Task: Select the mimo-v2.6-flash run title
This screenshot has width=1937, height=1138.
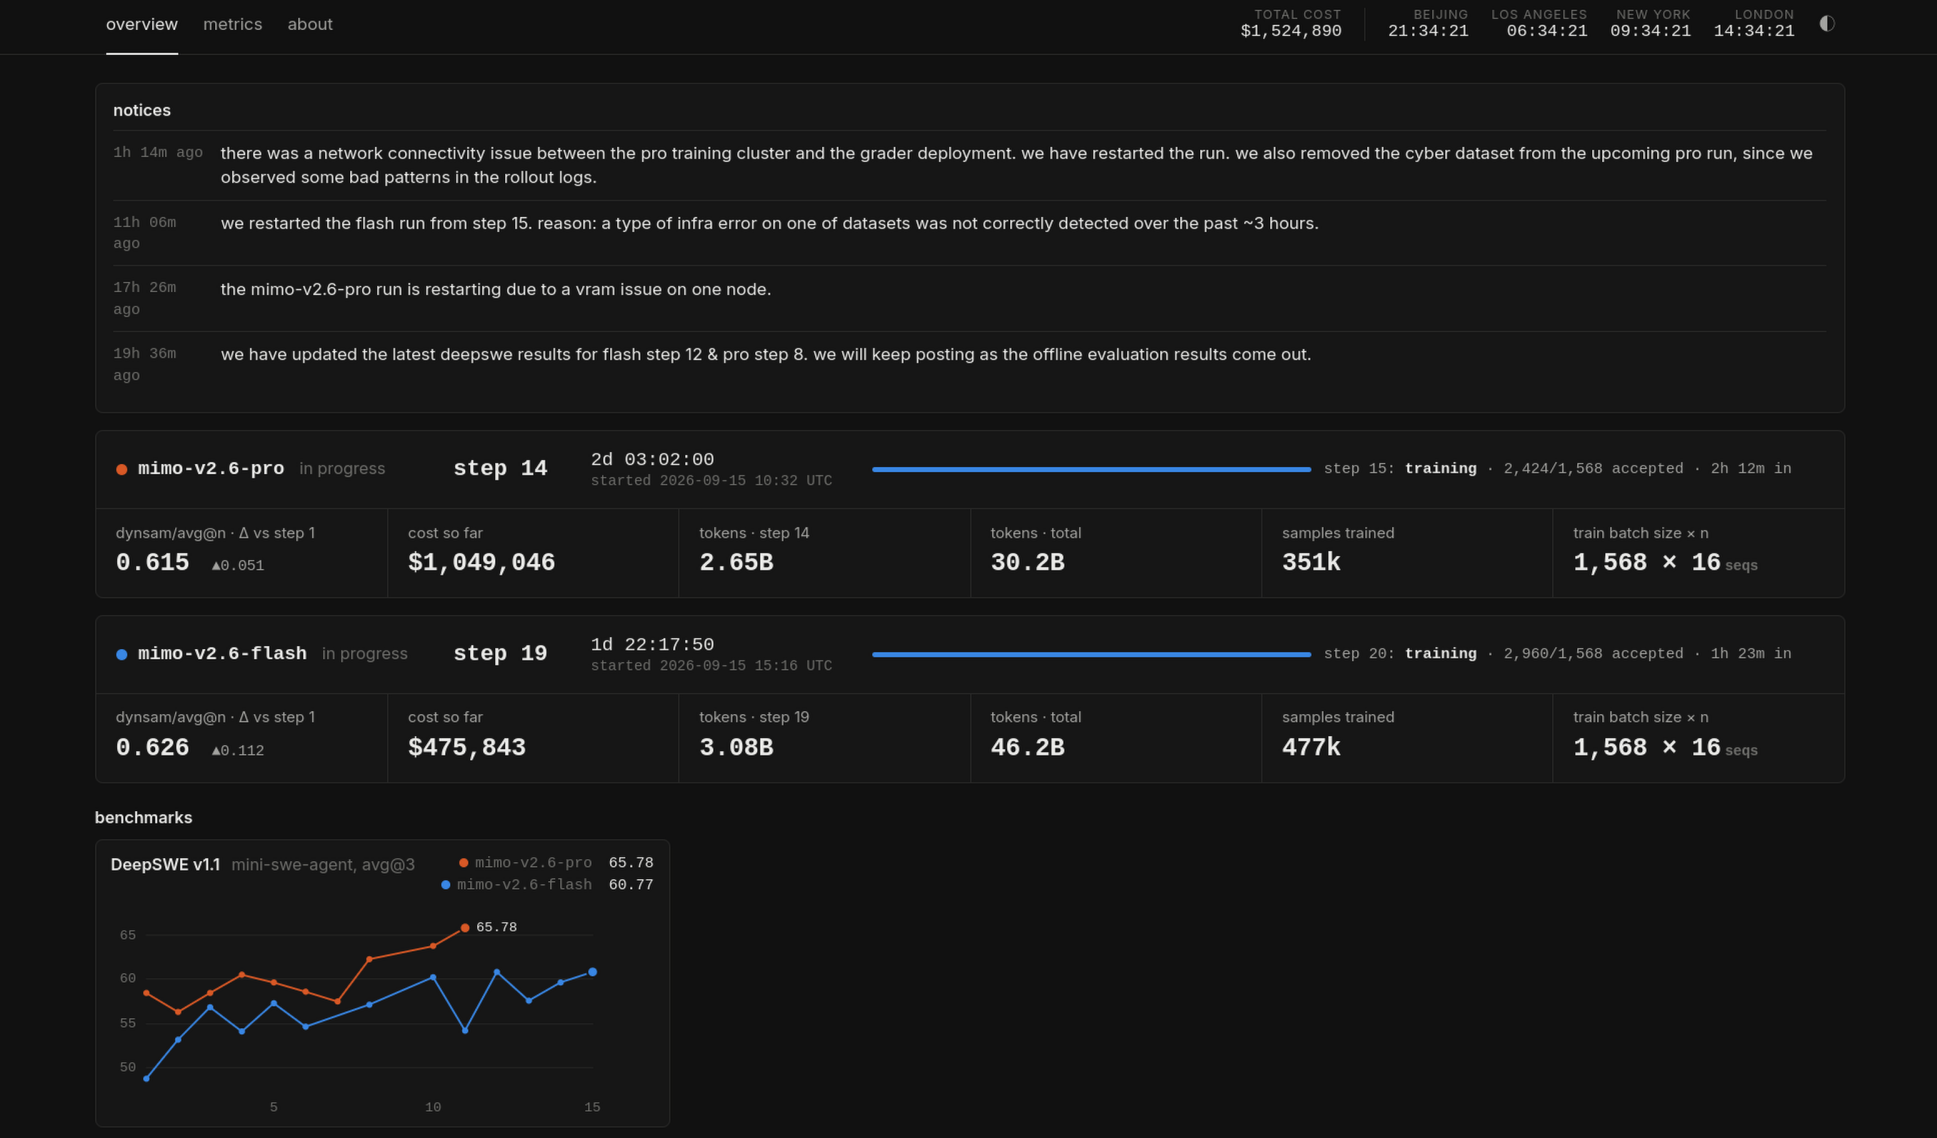Action: [222, 653]
